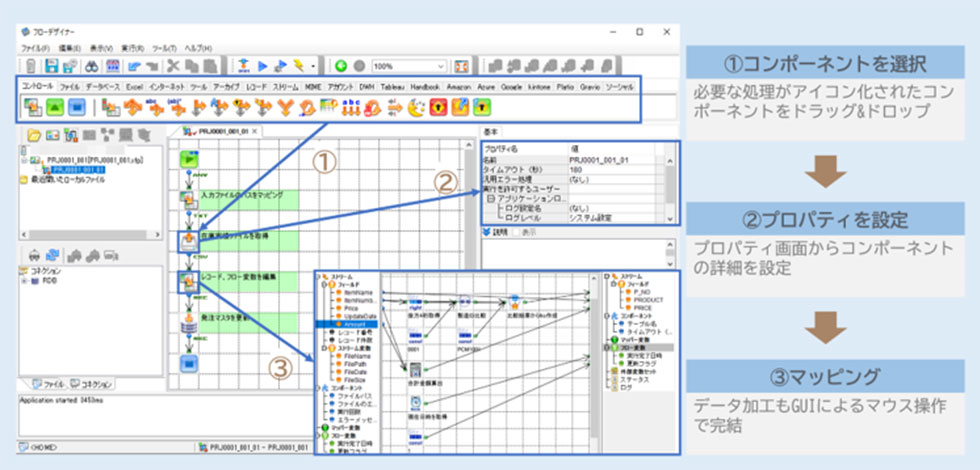Viewport: 980px width, 470px height.
Task: Click the 合計金額算出 calculator icon in the mapper
Action: [418, 369]
